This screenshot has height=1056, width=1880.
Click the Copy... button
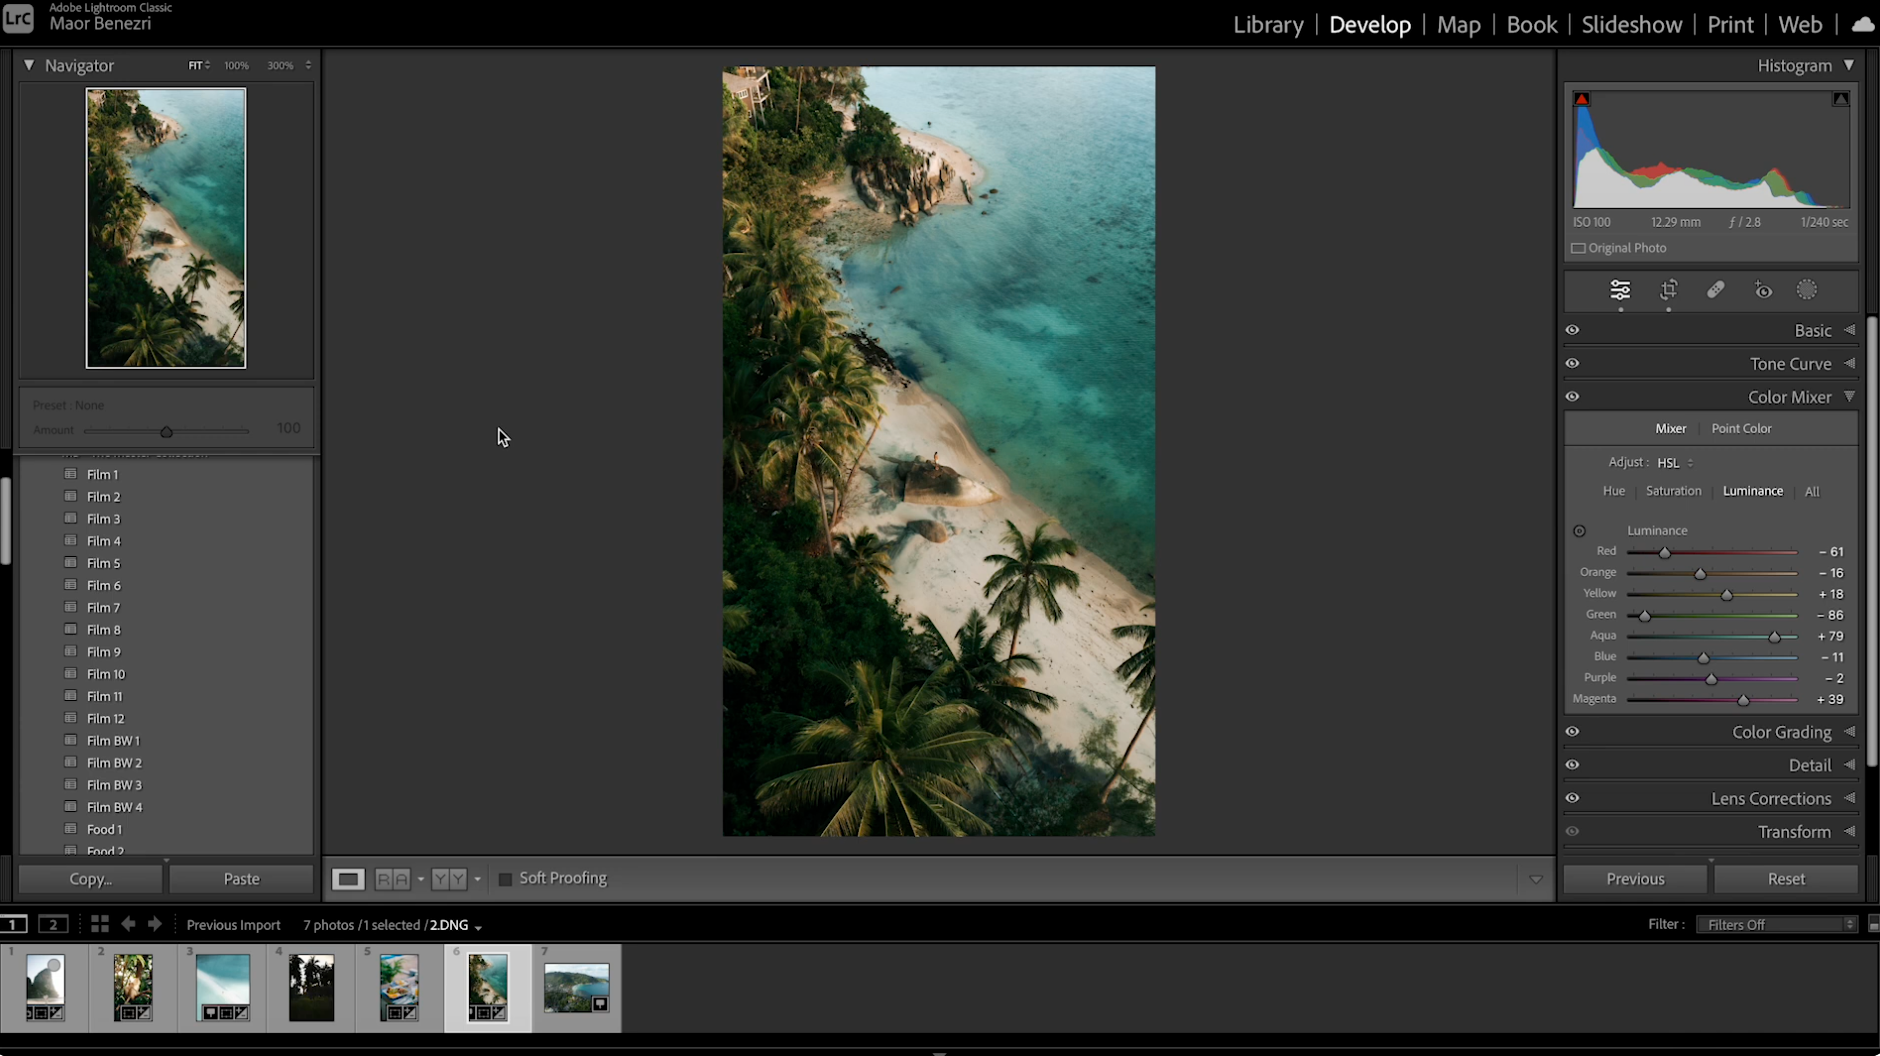90,879
